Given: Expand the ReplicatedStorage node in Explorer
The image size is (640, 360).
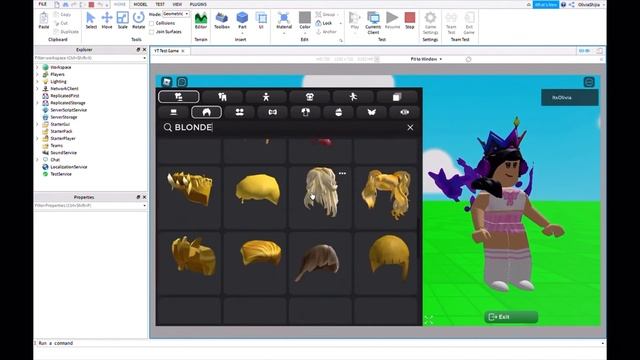Looking at the screenshot, I should [37, 103].
